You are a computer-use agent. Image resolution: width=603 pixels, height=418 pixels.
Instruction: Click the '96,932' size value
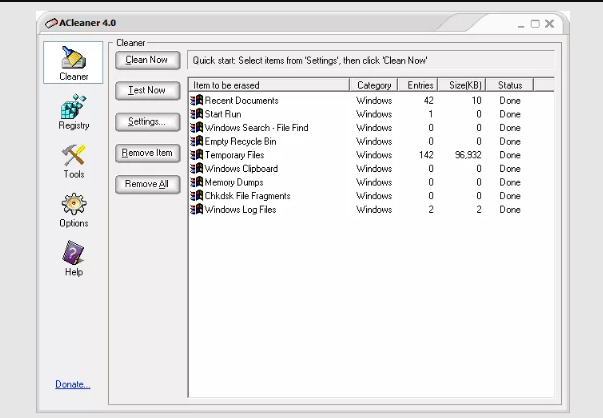point(468,155)
